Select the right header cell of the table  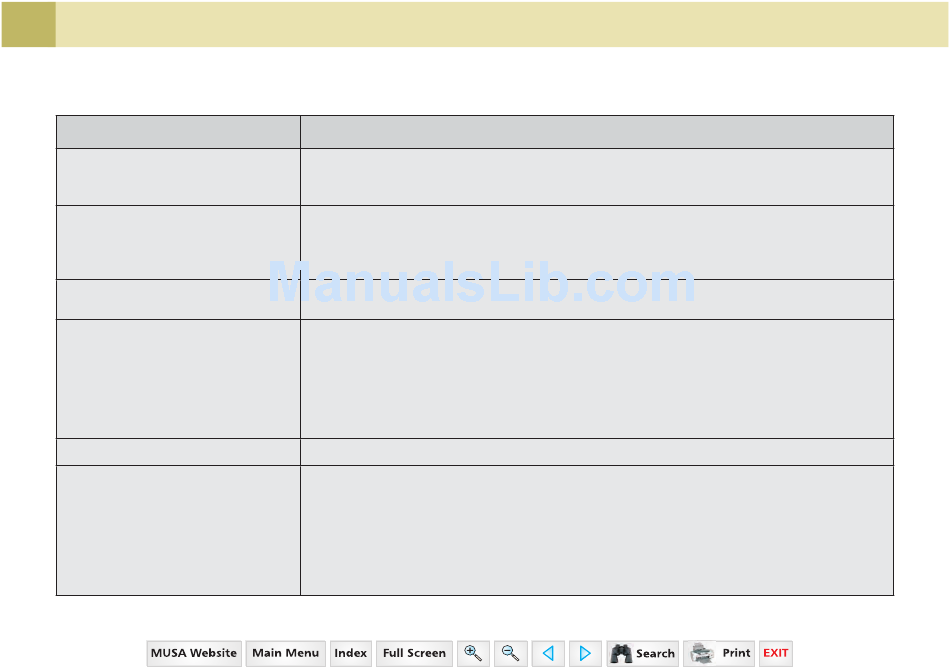point(596,132)
